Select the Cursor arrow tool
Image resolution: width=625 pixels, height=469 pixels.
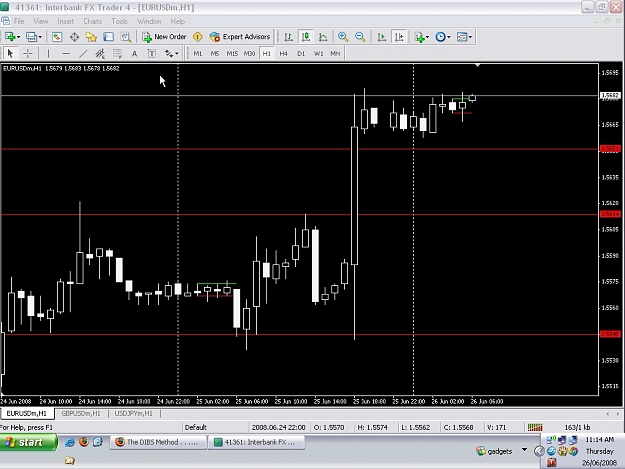tap(10, 53)
